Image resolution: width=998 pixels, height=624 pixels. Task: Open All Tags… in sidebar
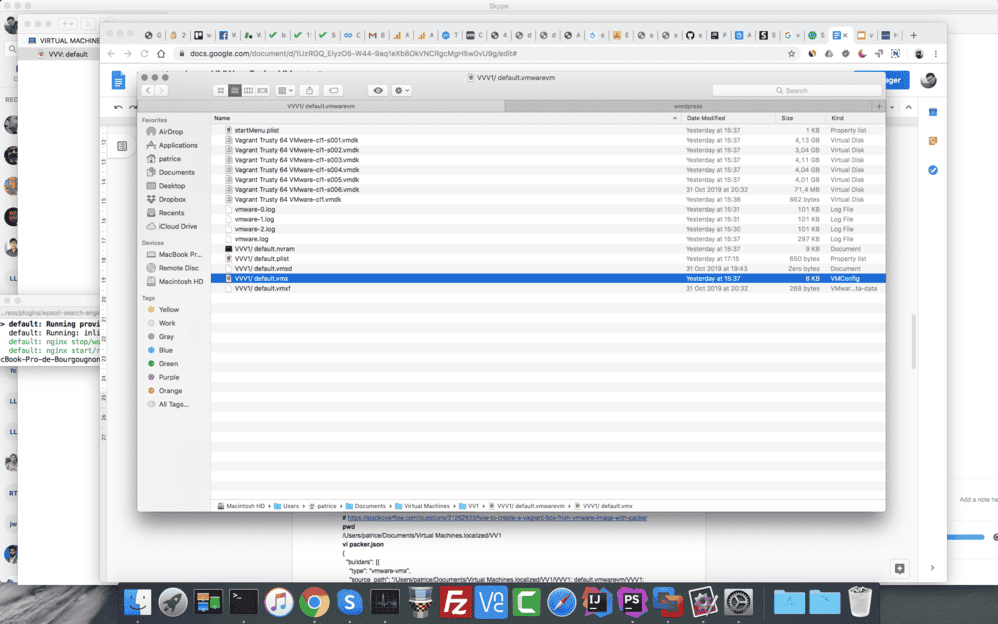click(x=168, y=404)
